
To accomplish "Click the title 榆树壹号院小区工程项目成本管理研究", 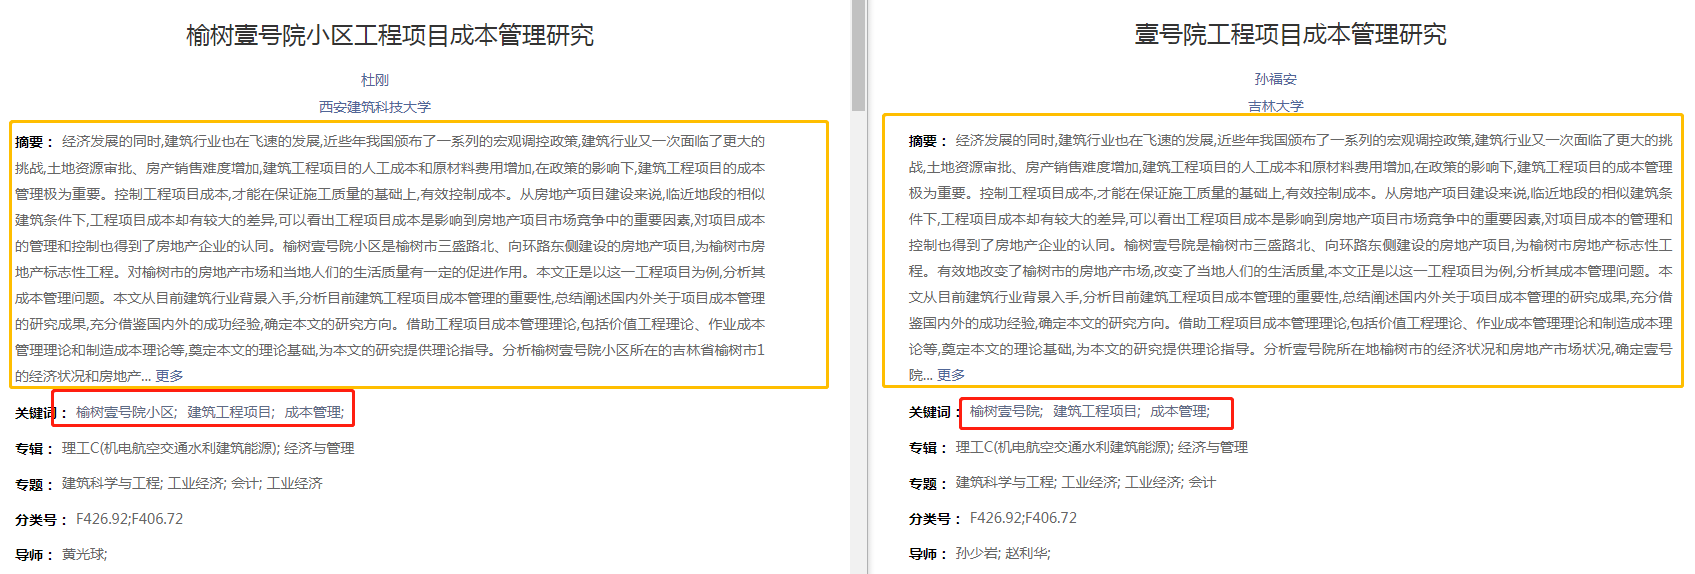I will [389, 36].
